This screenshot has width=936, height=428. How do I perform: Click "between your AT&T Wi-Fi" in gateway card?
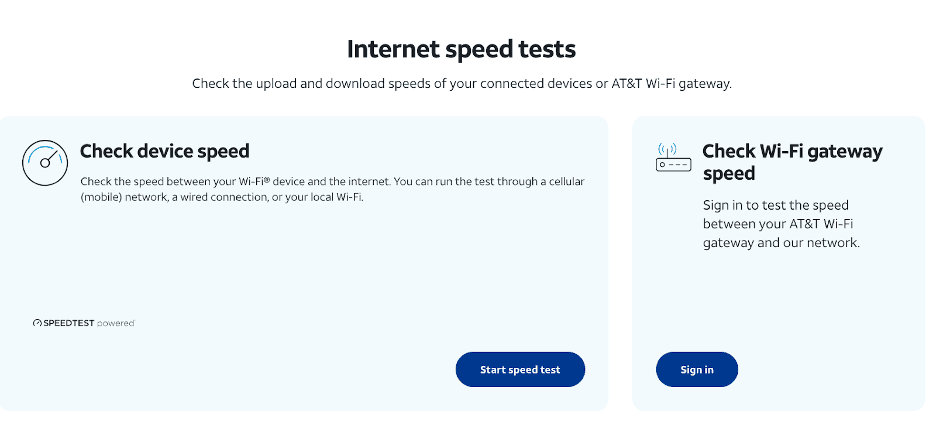(x=776, y=224)
